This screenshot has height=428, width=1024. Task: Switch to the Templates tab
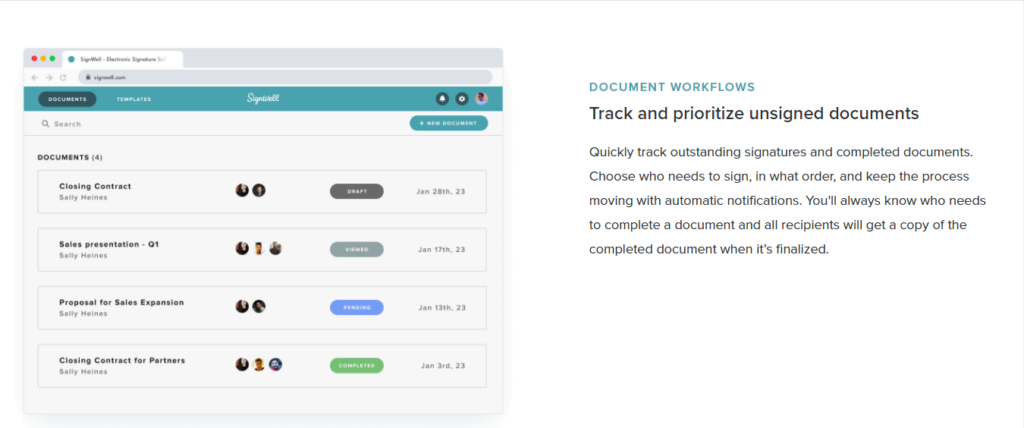coord(134,99)
